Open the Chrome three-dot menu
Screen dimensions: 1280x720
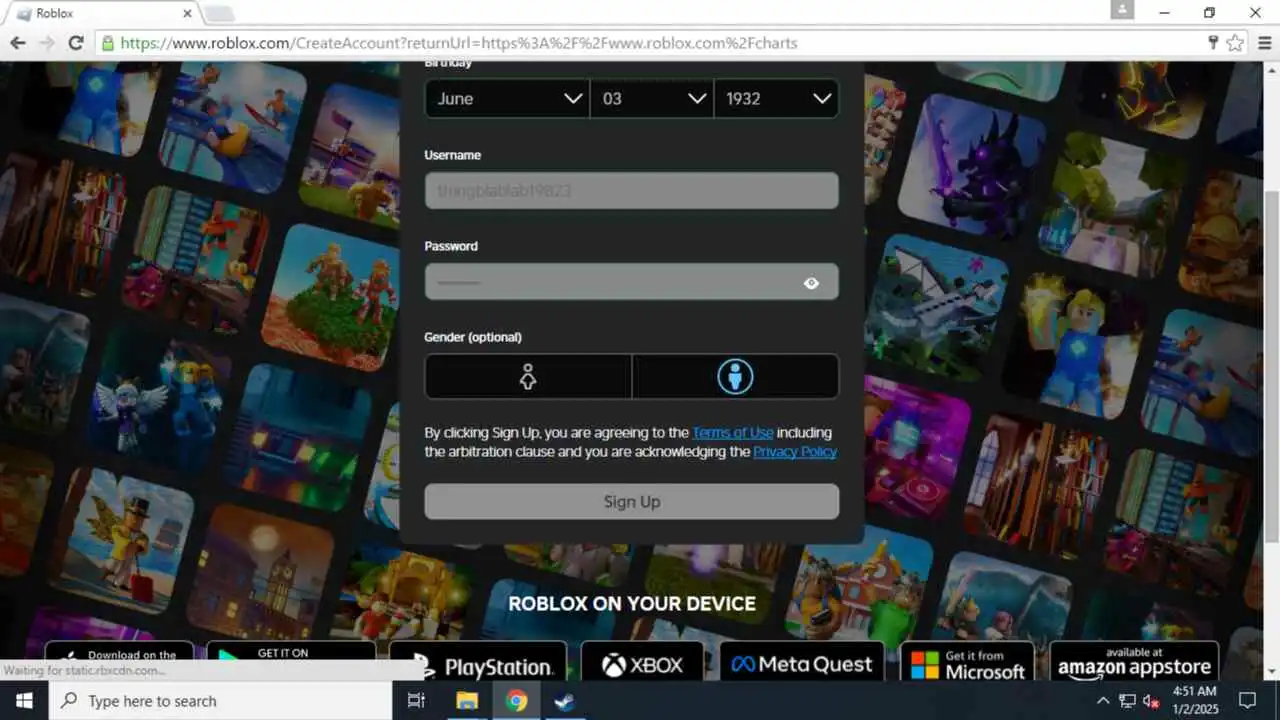(x=1263, y=43)
